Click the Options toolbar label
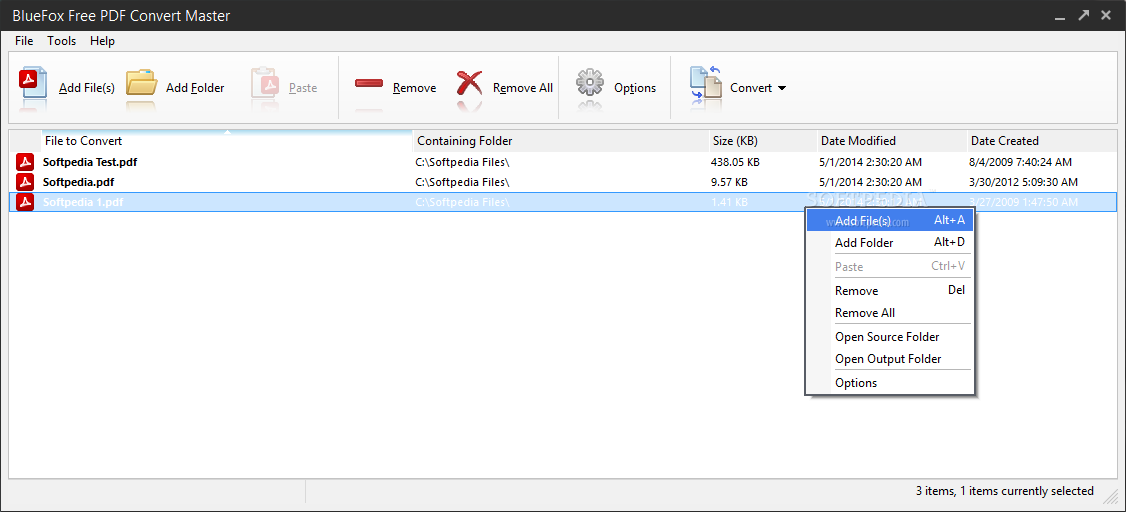The width and height of the screenshot is (1126, 512). point(635,88)
